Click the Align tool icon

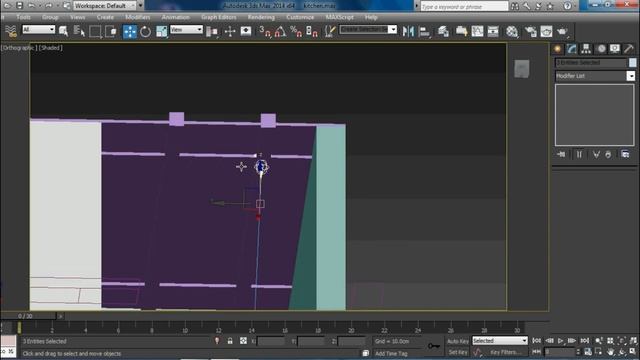(x=424, y=31)
